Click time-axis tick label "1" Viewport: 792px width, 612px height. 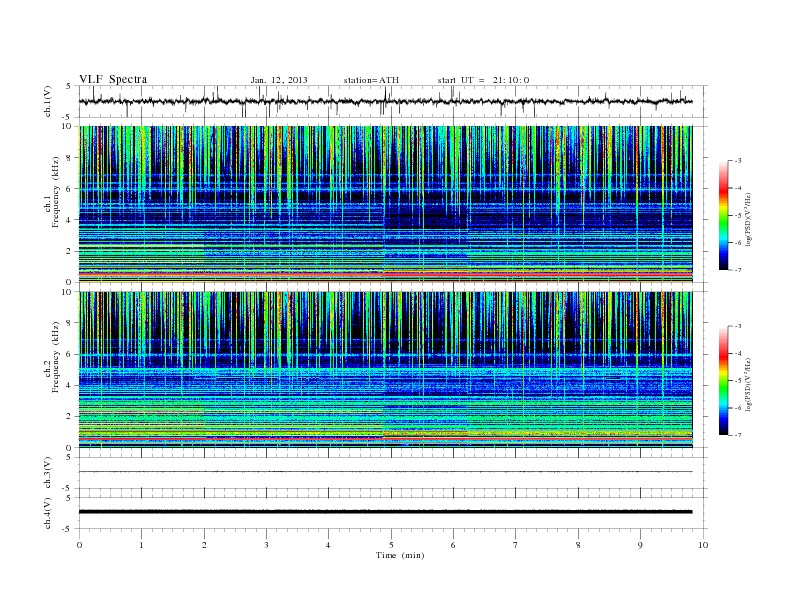(141, 545)
